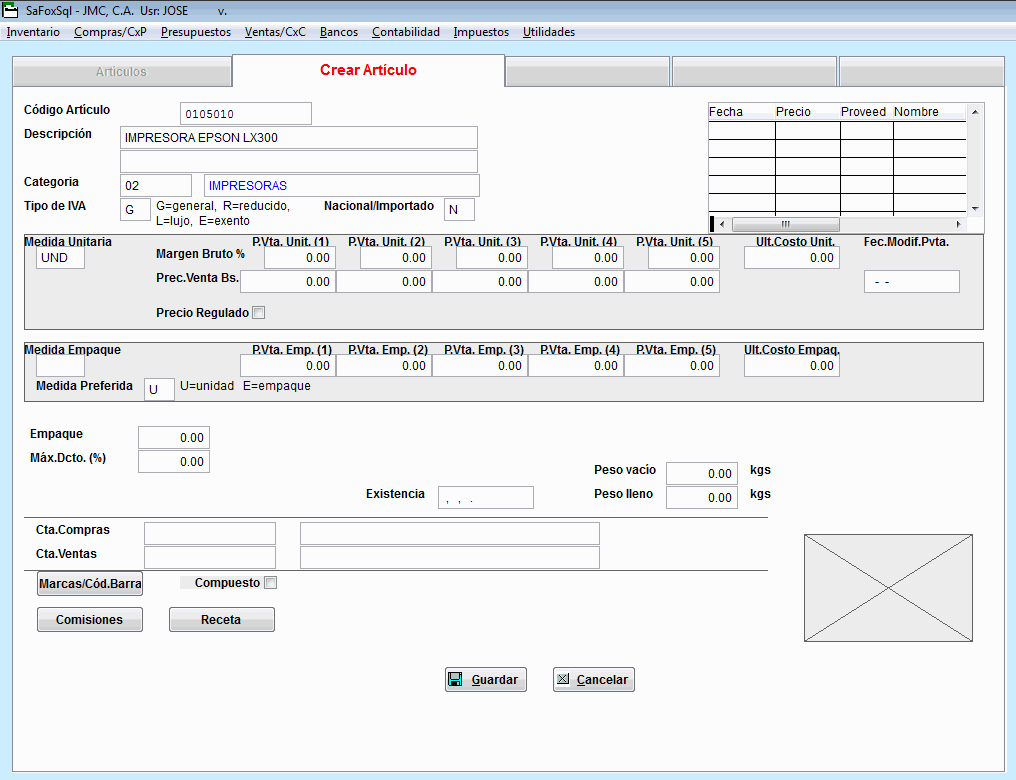Enable the Precio Regulado checkbox
The image size is (1016, 780).
pos(259,313)
